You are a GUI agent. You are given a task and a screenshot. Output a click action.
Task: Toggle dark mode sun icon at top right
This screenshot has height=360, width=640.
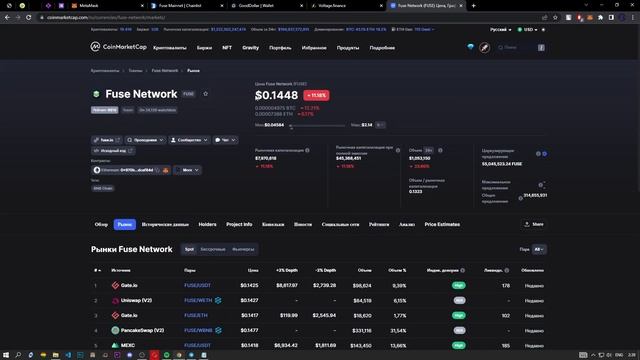tap(543, 29)
